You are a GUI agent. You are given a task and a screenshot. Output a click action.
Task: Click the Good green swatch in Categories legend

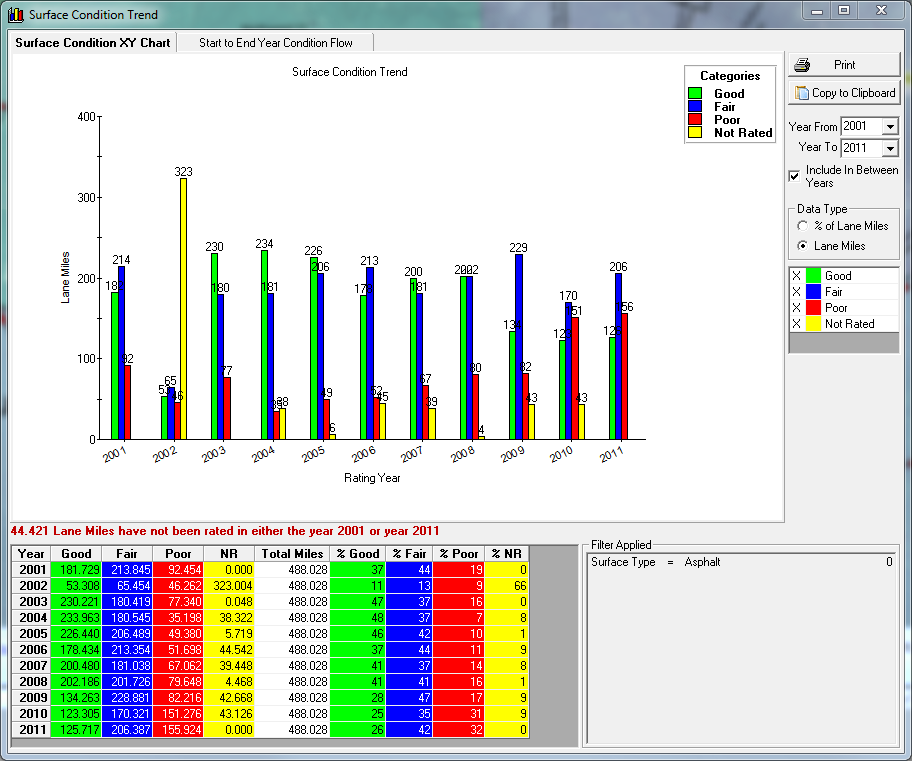[x=695, y=93]
